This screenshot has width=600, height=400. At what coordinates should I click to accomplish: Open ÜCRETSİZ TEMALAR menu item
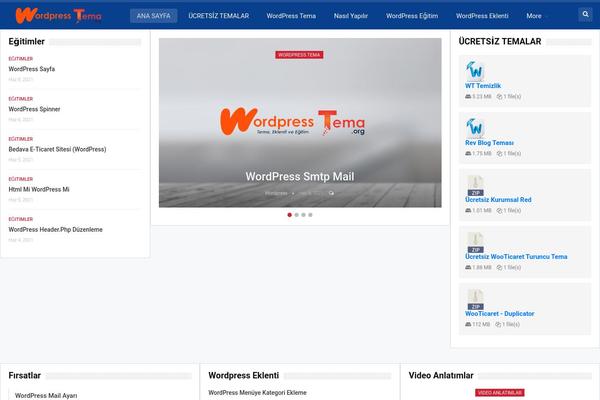pos(218,16)
